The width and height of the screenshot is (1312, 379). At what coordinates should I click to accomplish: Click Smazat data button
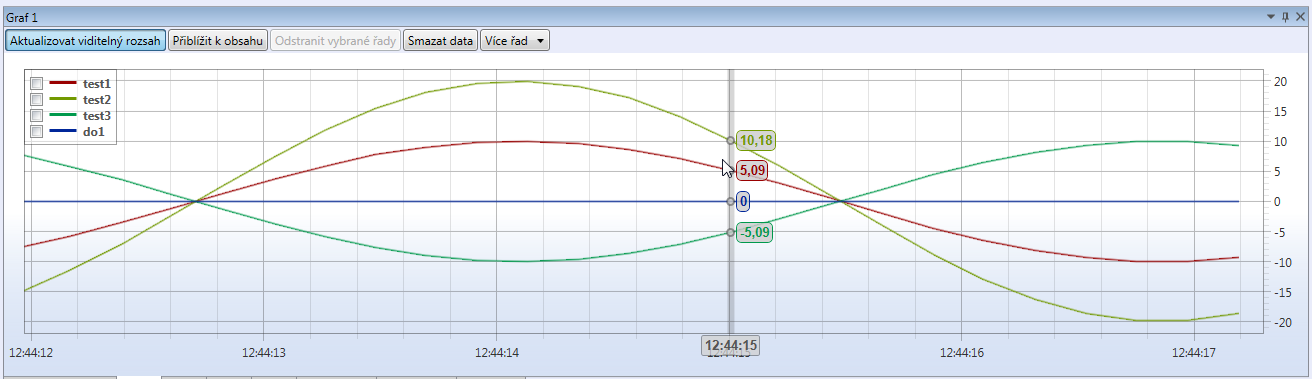pos(440,41)
